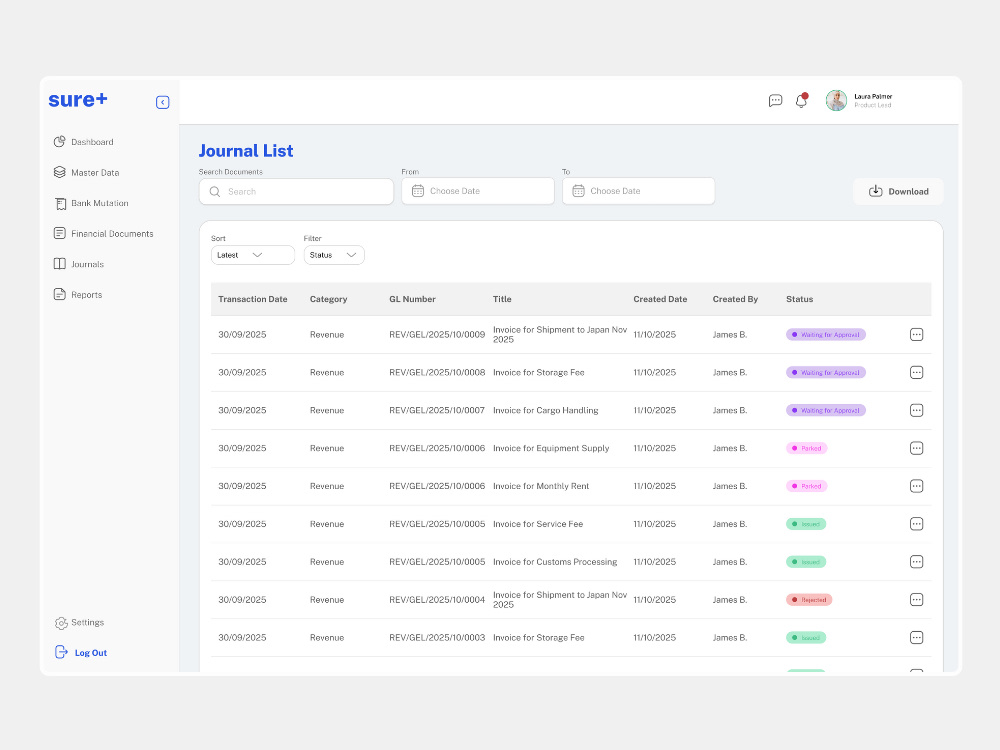
Task: Click Laura Palmer's profile avatar
Action: point(836,100)
